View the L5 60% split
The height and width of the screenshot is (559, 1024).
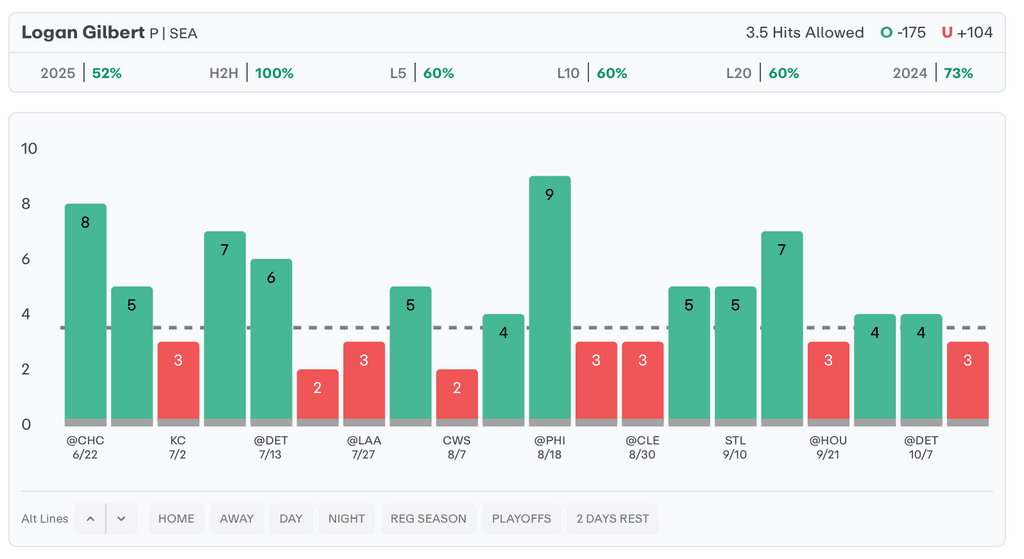[x=421, y=73]
